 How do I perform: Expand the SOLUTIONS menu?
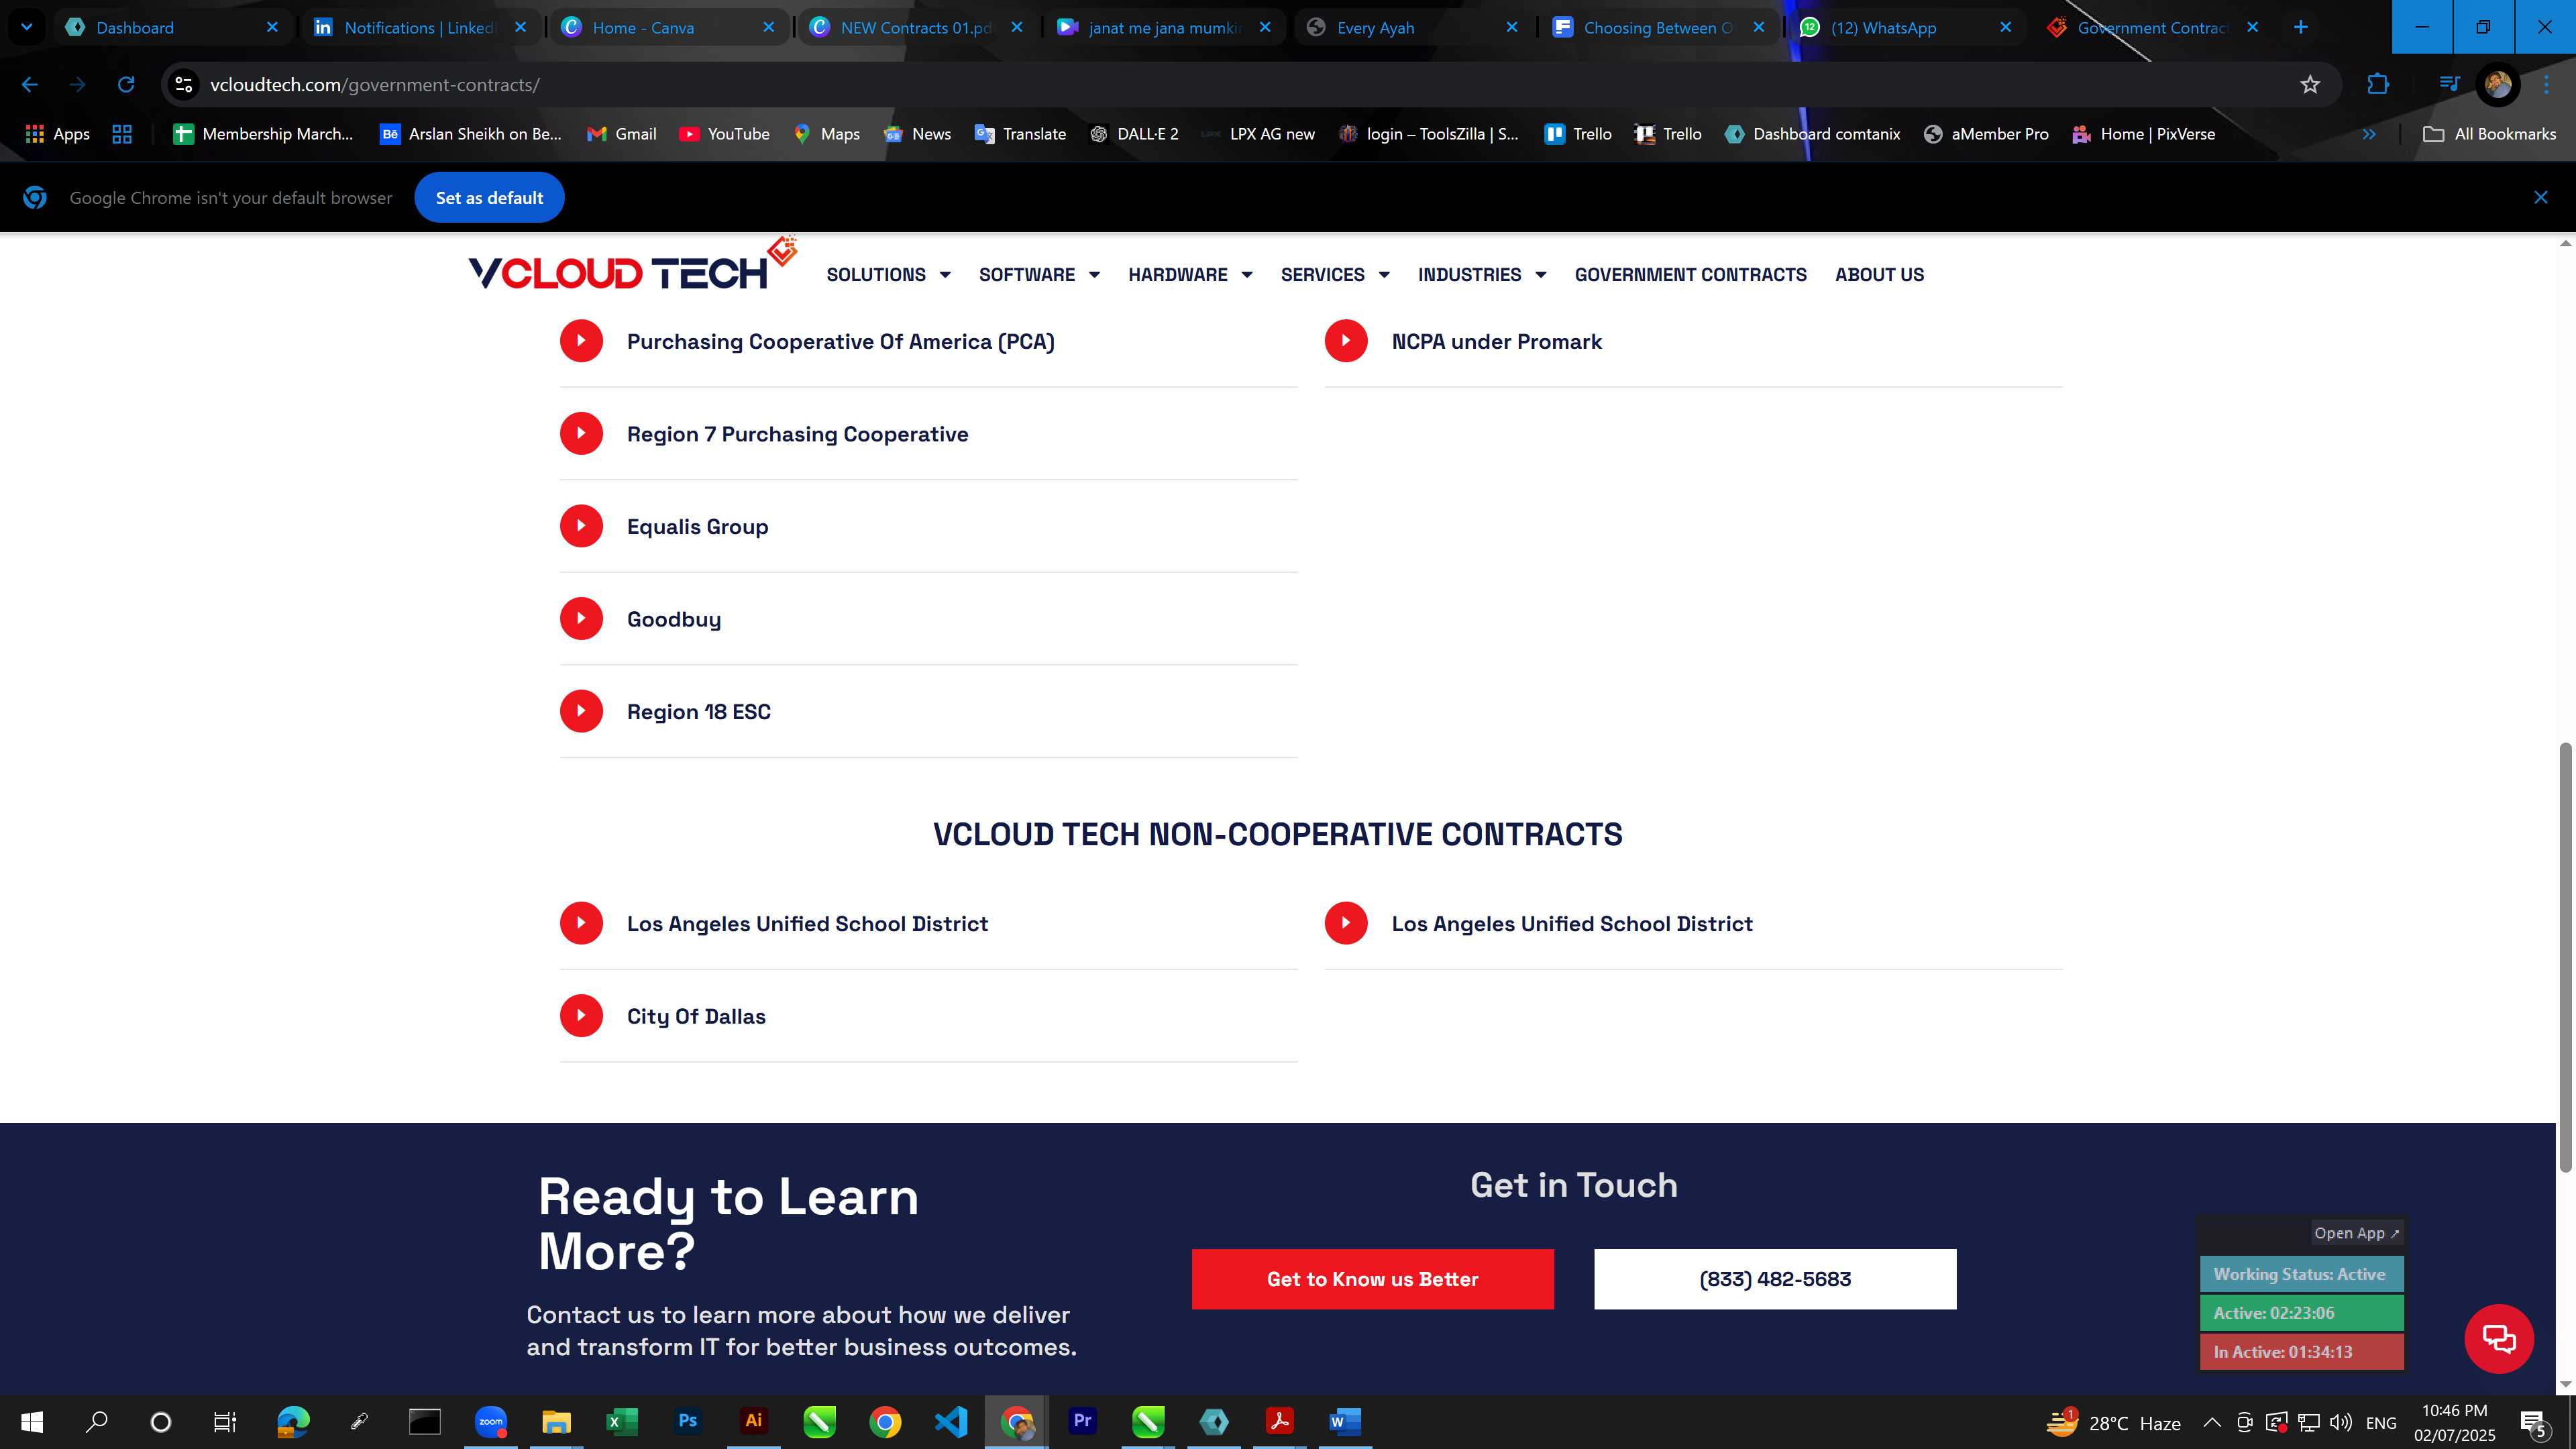point(888,274)
